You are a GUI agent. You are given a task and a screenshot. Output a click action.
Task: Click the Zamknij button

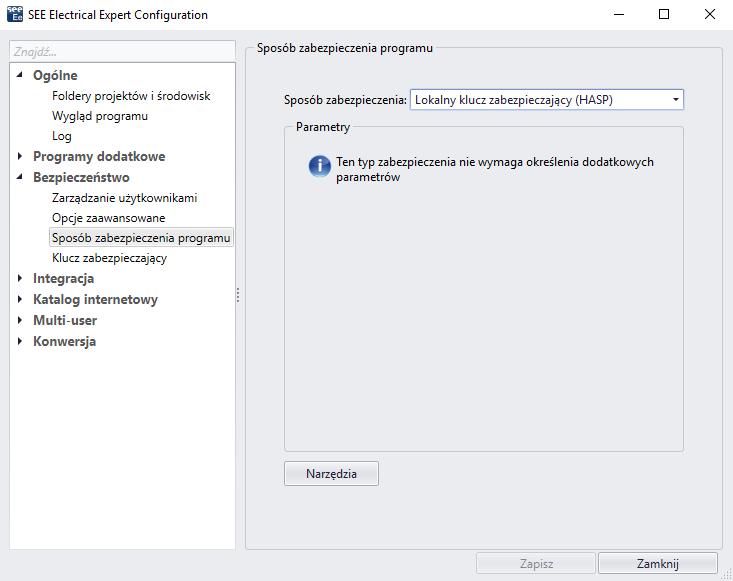tap(658, 563)
